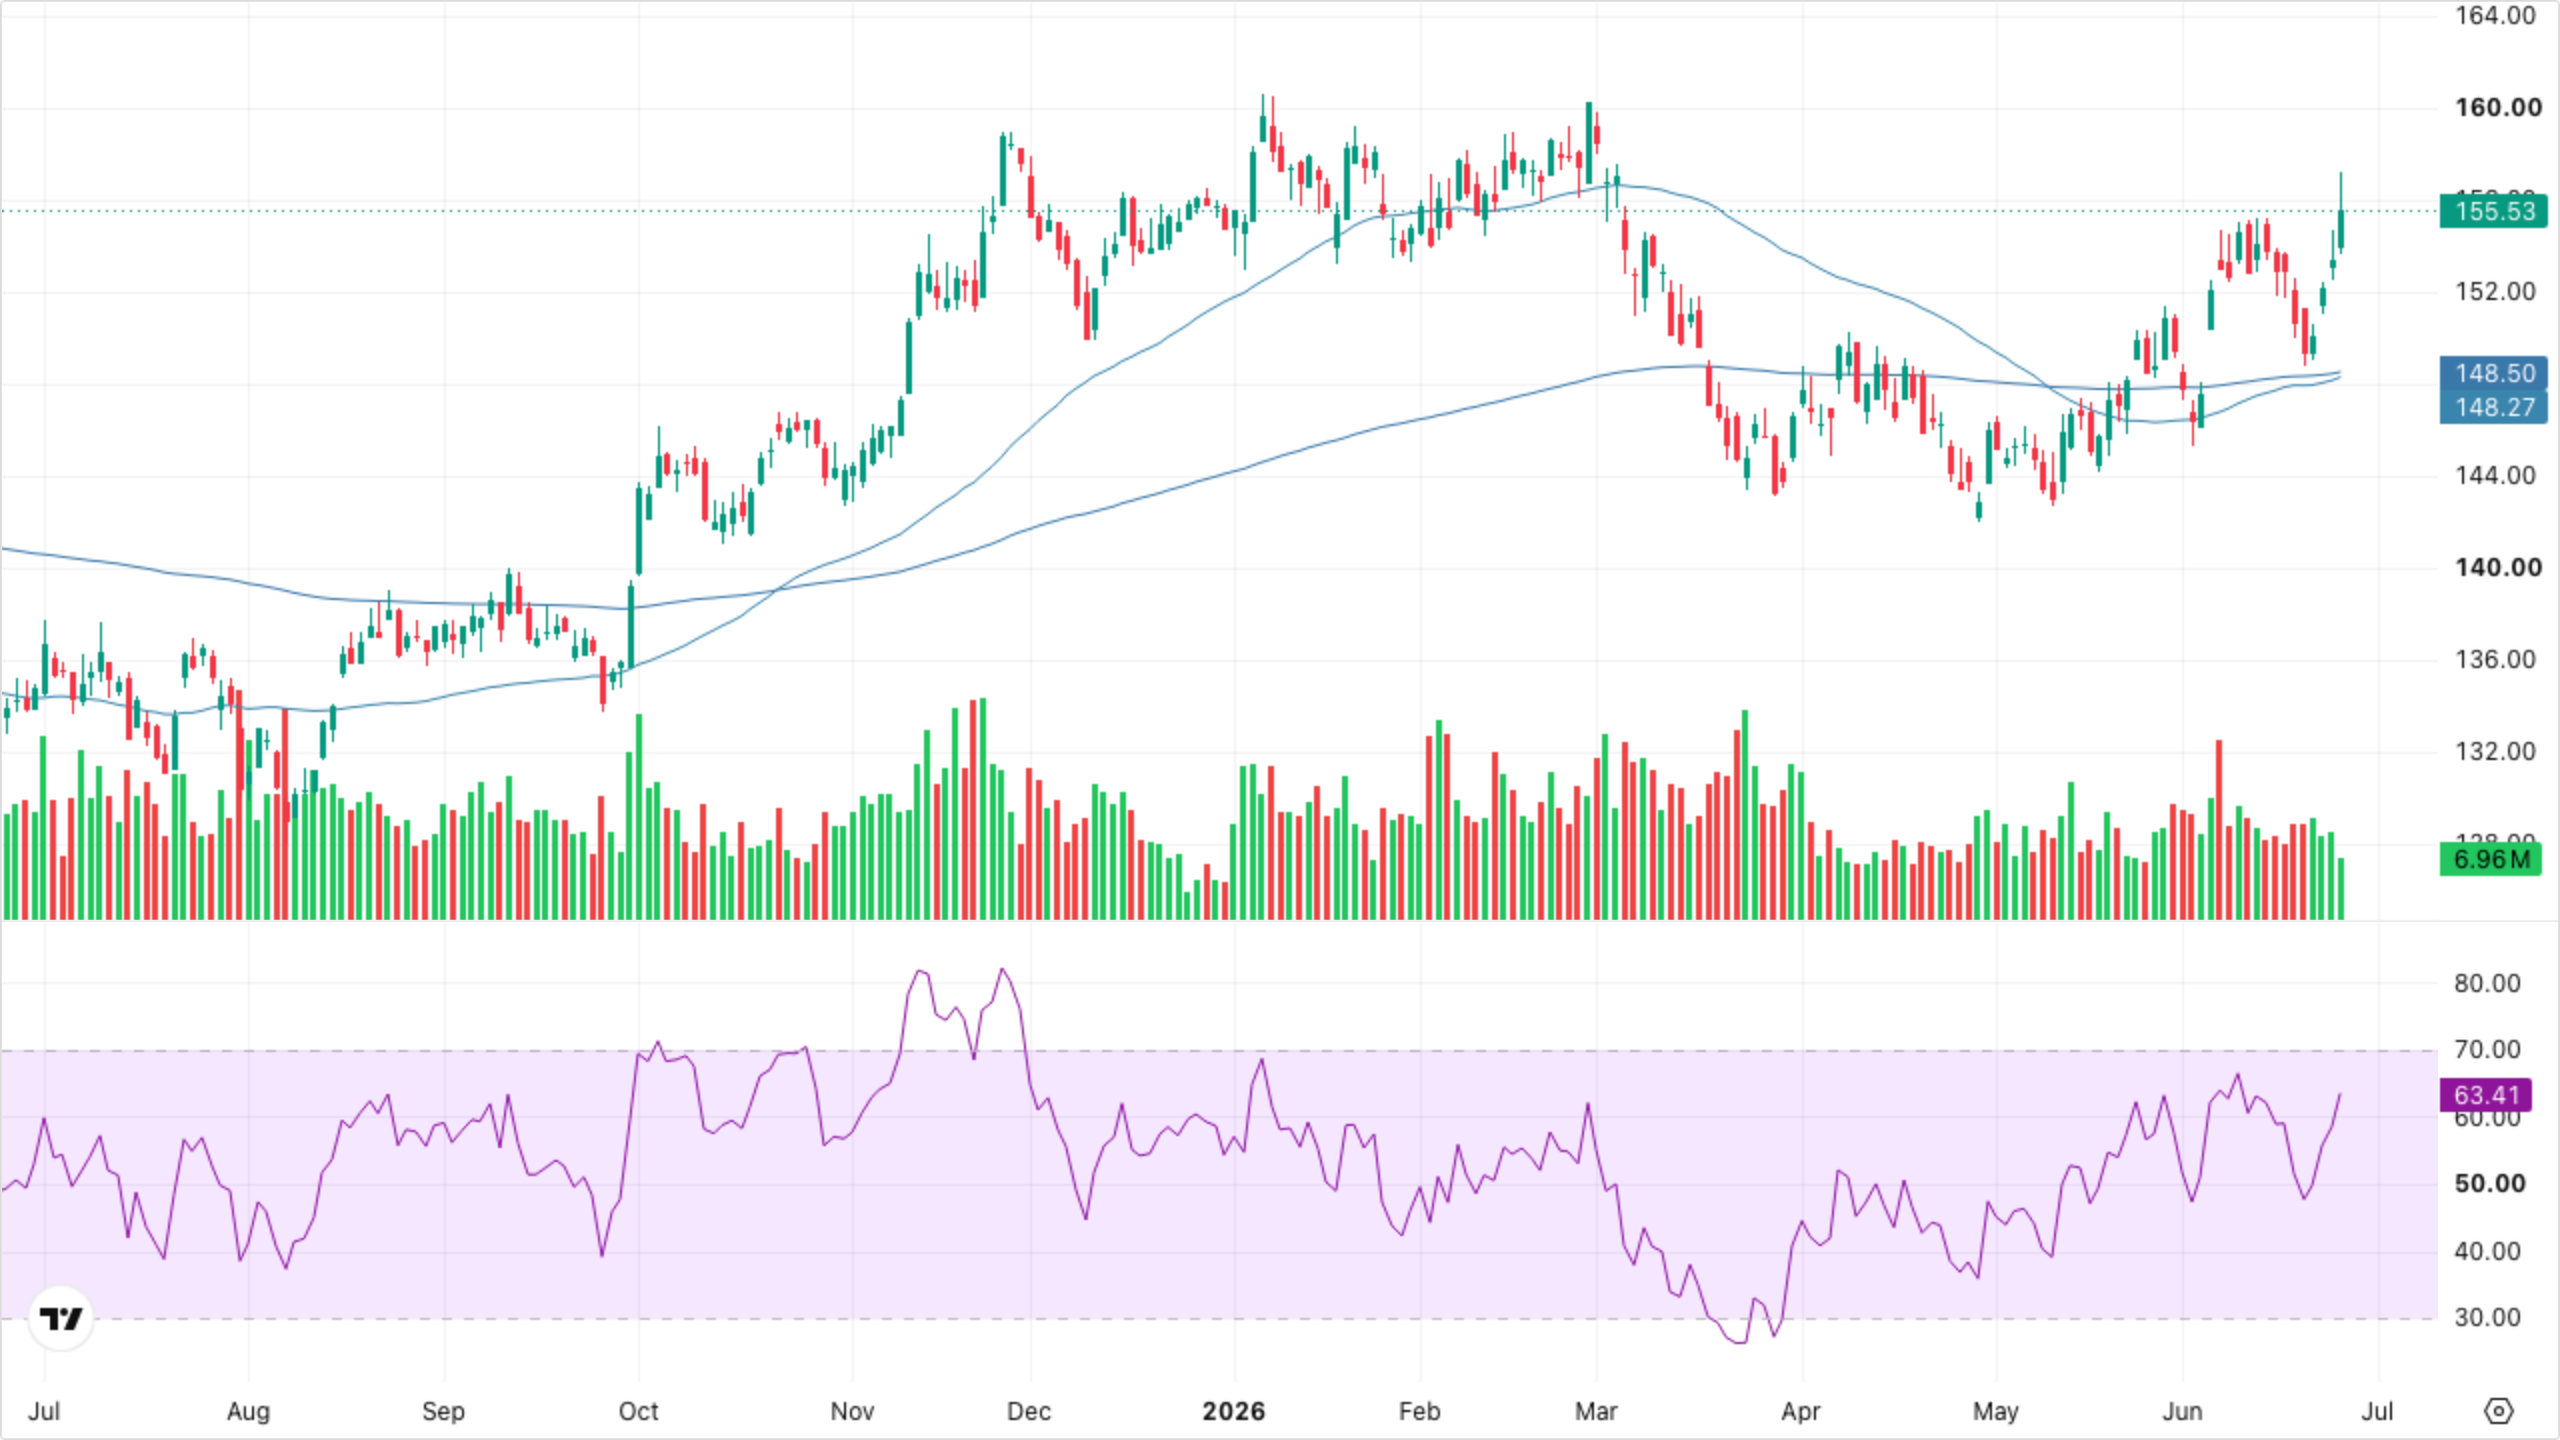Click the Mar label on time axis
Screen dimensions: 2560x1440
point(1596,1411)
